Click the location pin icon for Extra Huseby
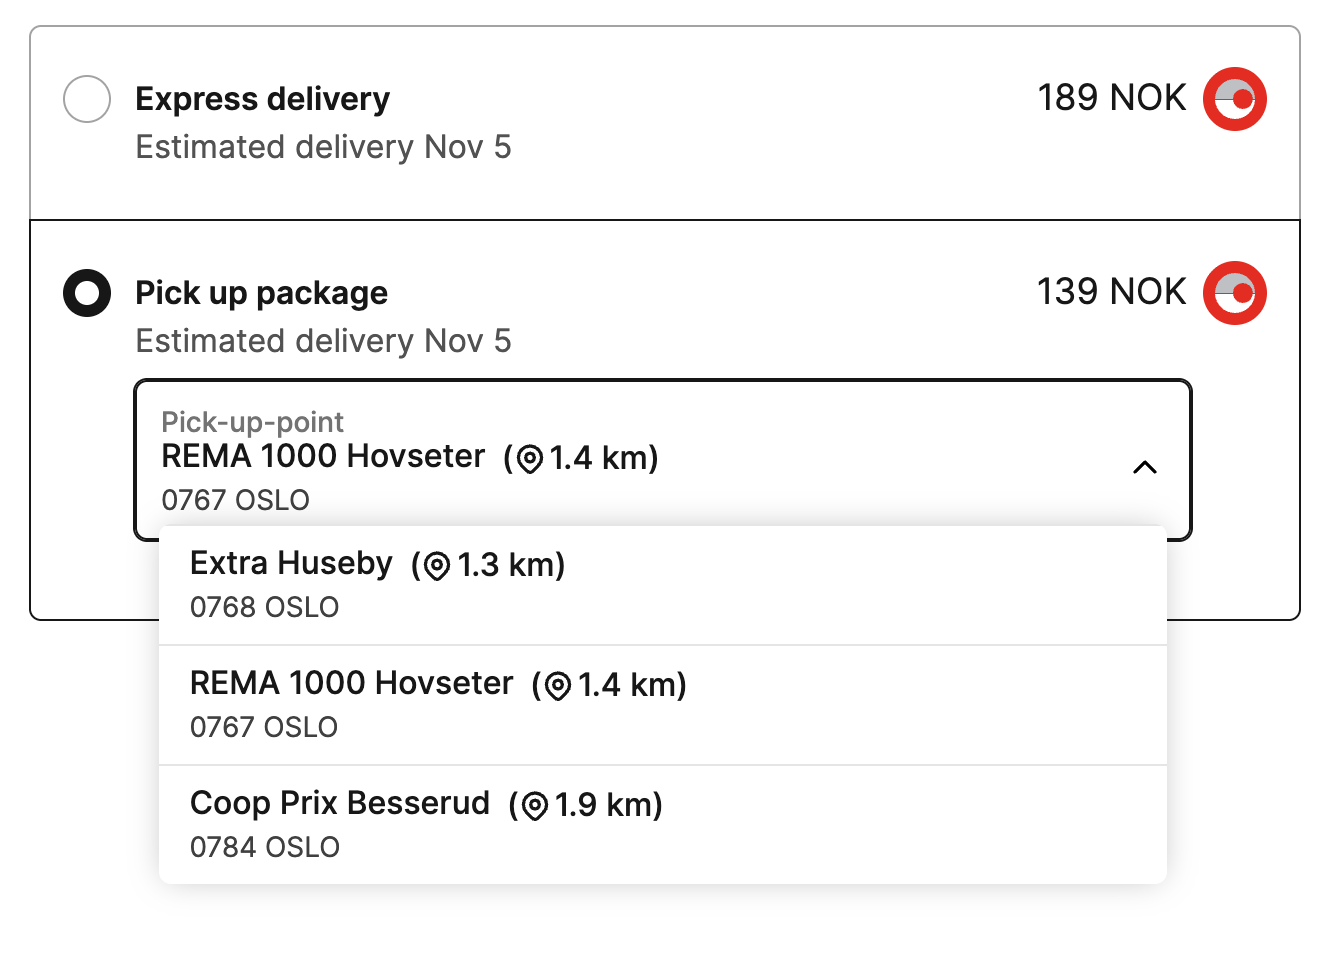Screen dimensions: 1344x964 tap(437, 566)
